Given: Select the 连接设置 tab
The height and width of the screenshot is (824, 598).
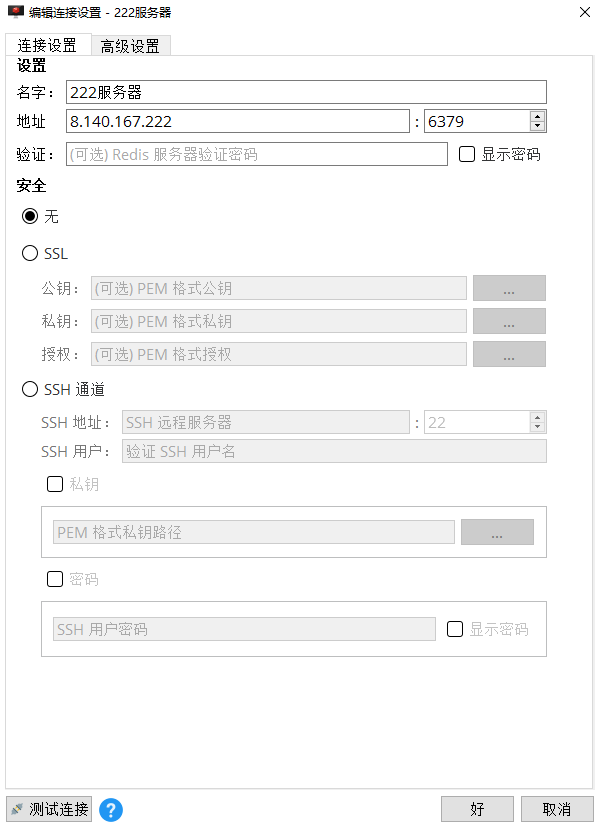Looking at the screenshot, I should 48,45.
